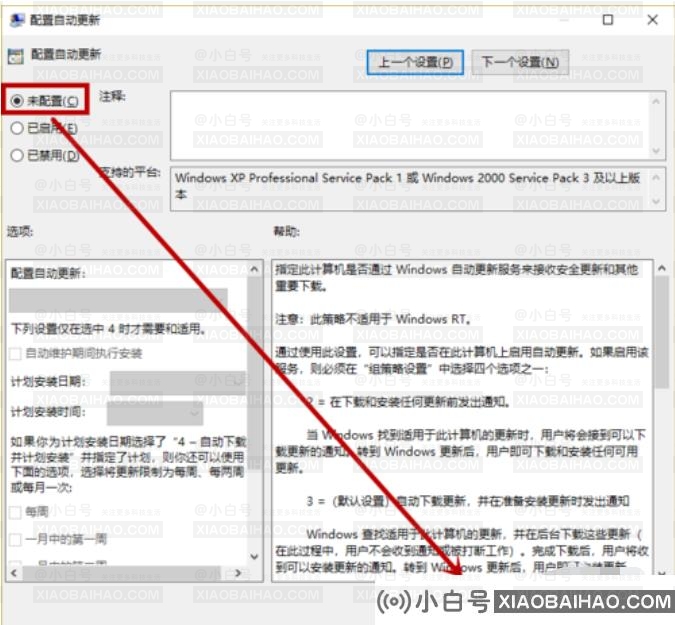Viewport: 675px width, 625px height.
Task: Click options panel scroll up arrow
Action: coord(254,270)
